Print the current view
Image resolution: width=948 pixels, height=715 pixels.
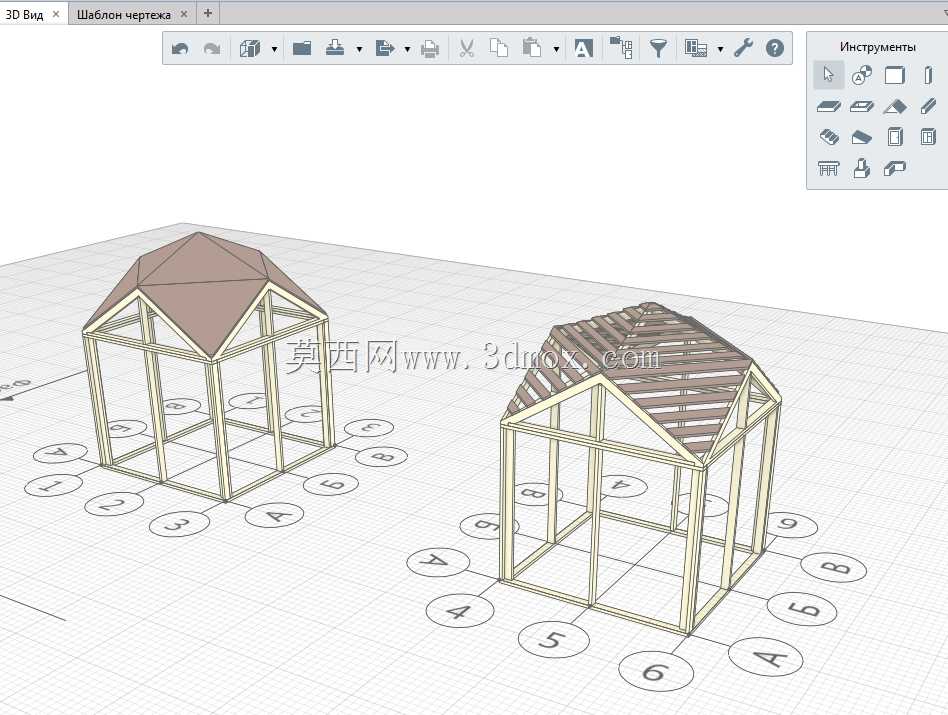(x=430, y=48)
